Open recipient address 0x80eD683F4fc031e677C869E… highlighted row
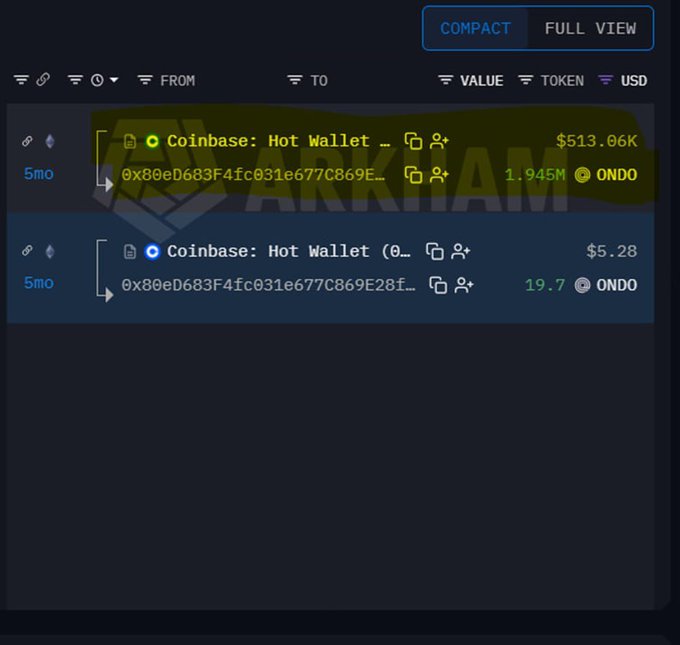Viewport: 680px width, 645px height. click(253, 175)
